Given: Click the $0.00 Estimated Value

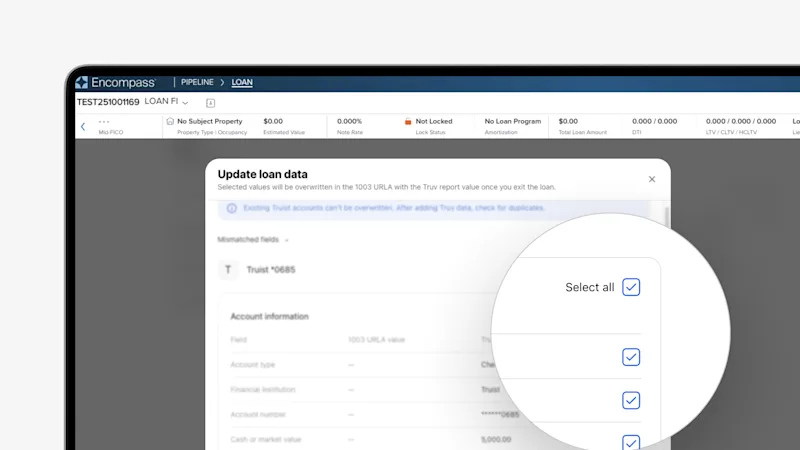Looking at the screenshot, I should [273, 121].
